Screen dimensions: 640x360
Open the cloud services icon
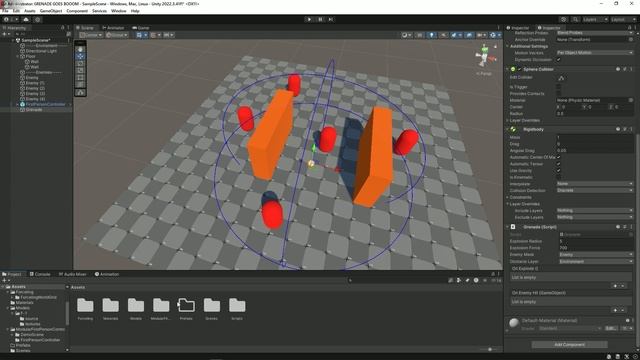coord(26,19)
